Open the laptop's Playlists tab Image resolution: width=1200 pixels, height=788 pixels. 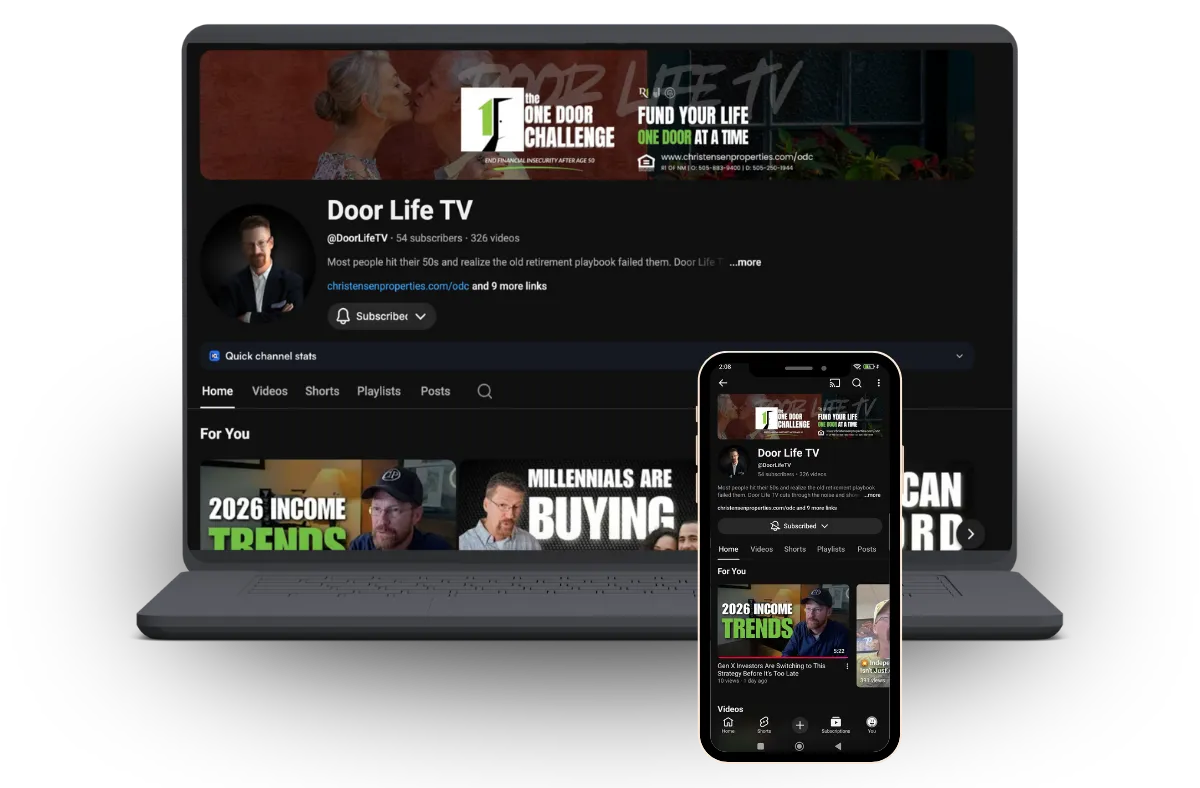(x=379, y=391)
